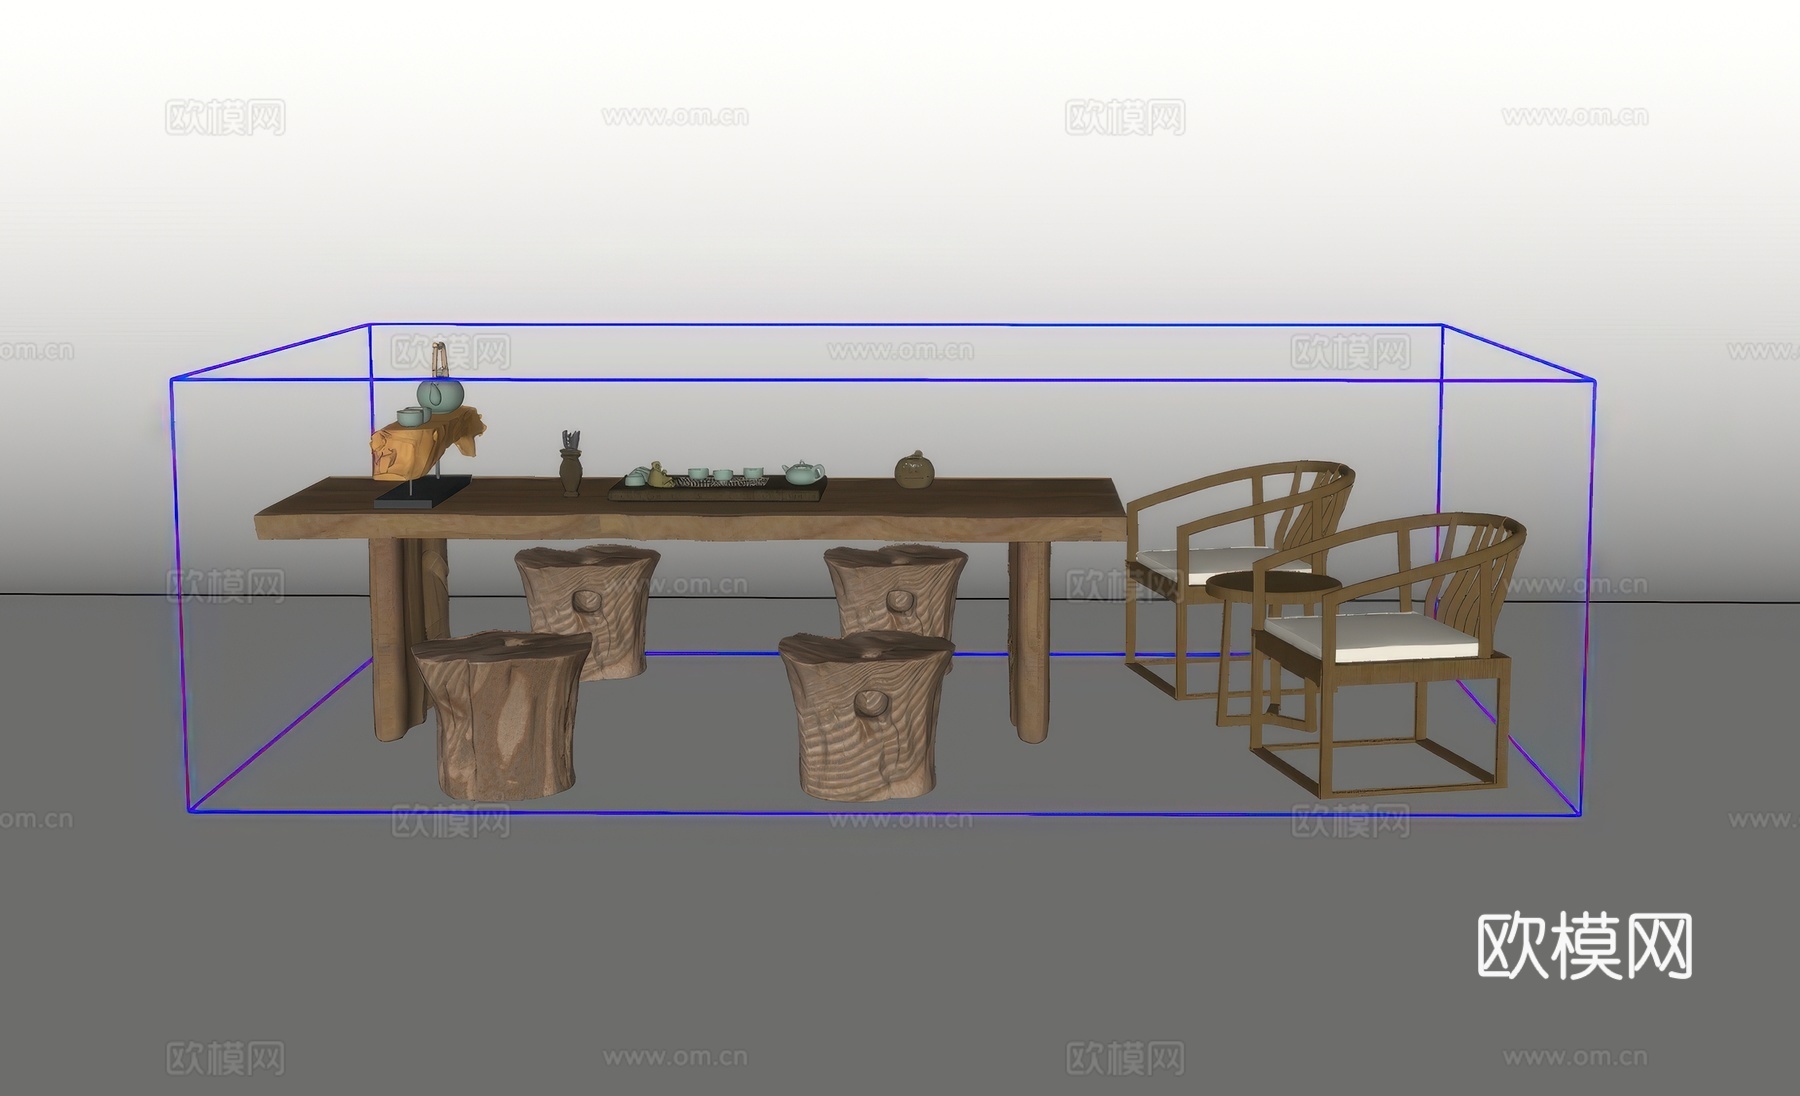Select the tea tray with cups

tap(718, 484)
